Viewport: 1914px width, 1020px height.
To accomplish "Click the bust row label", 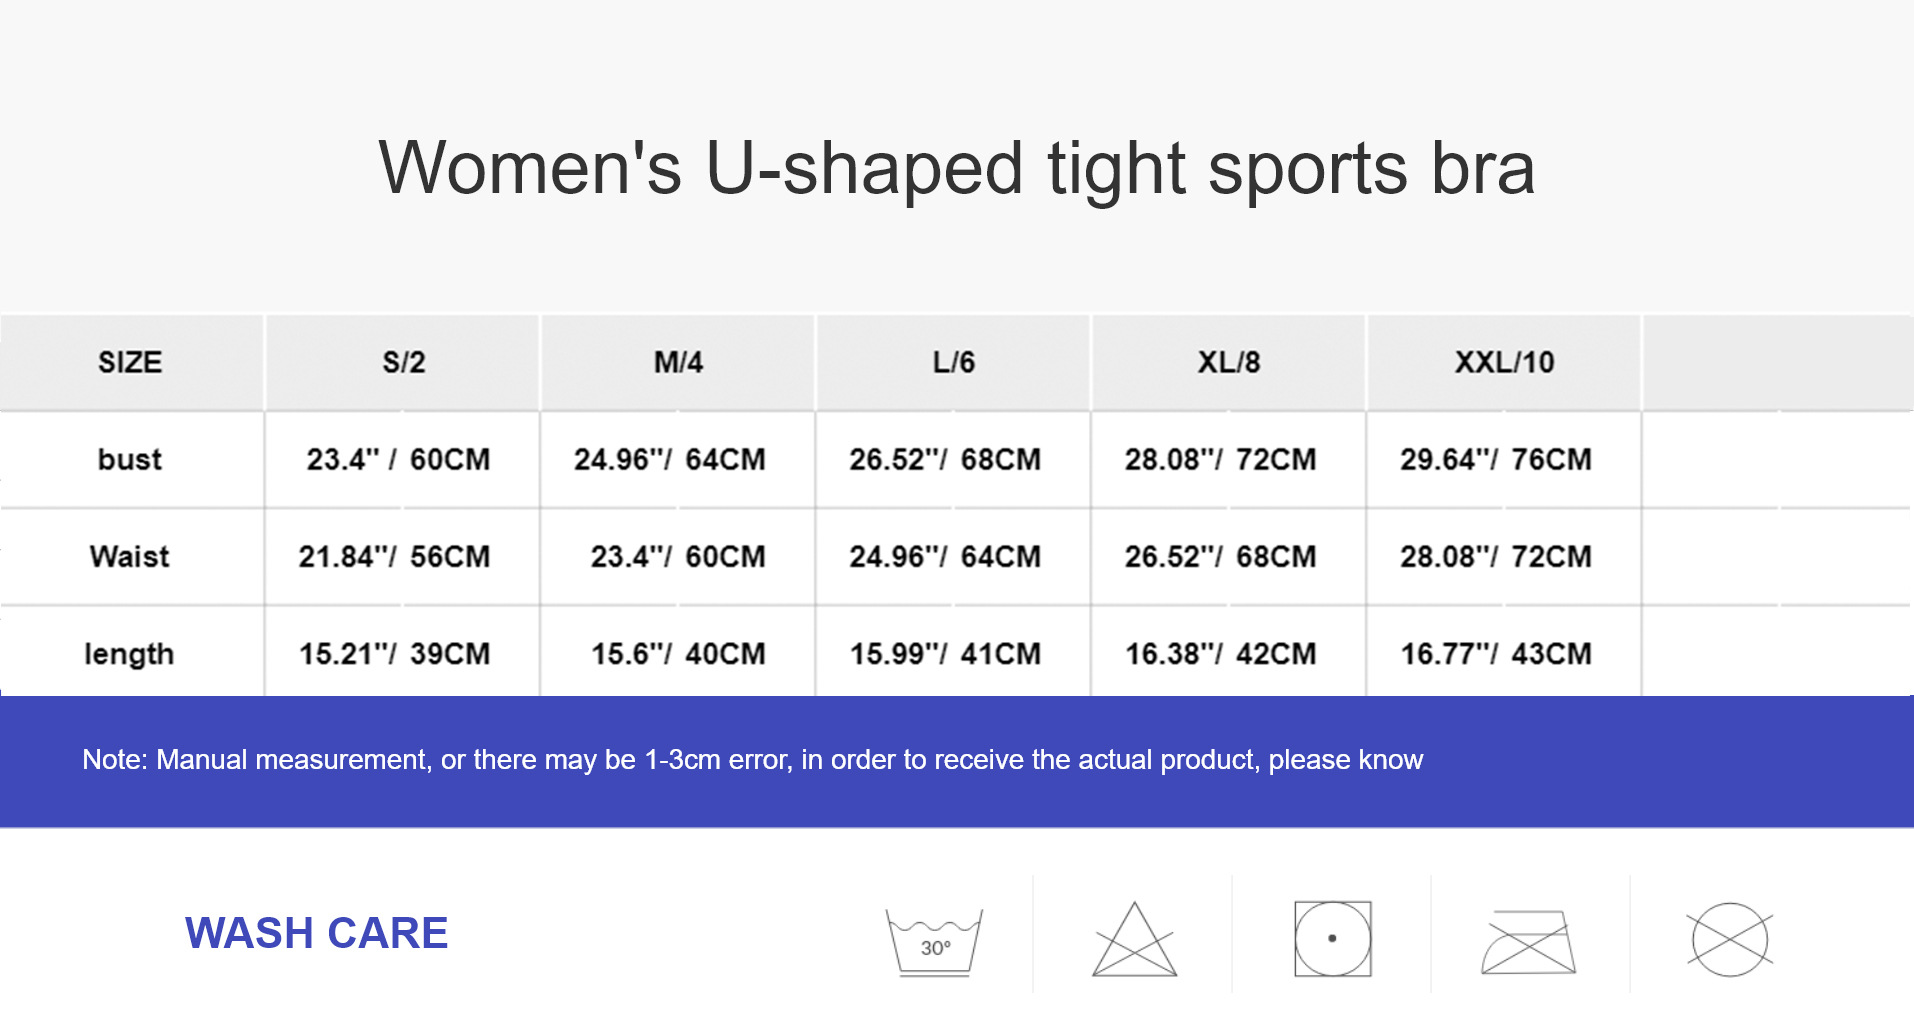I will (x=130, y=459).
